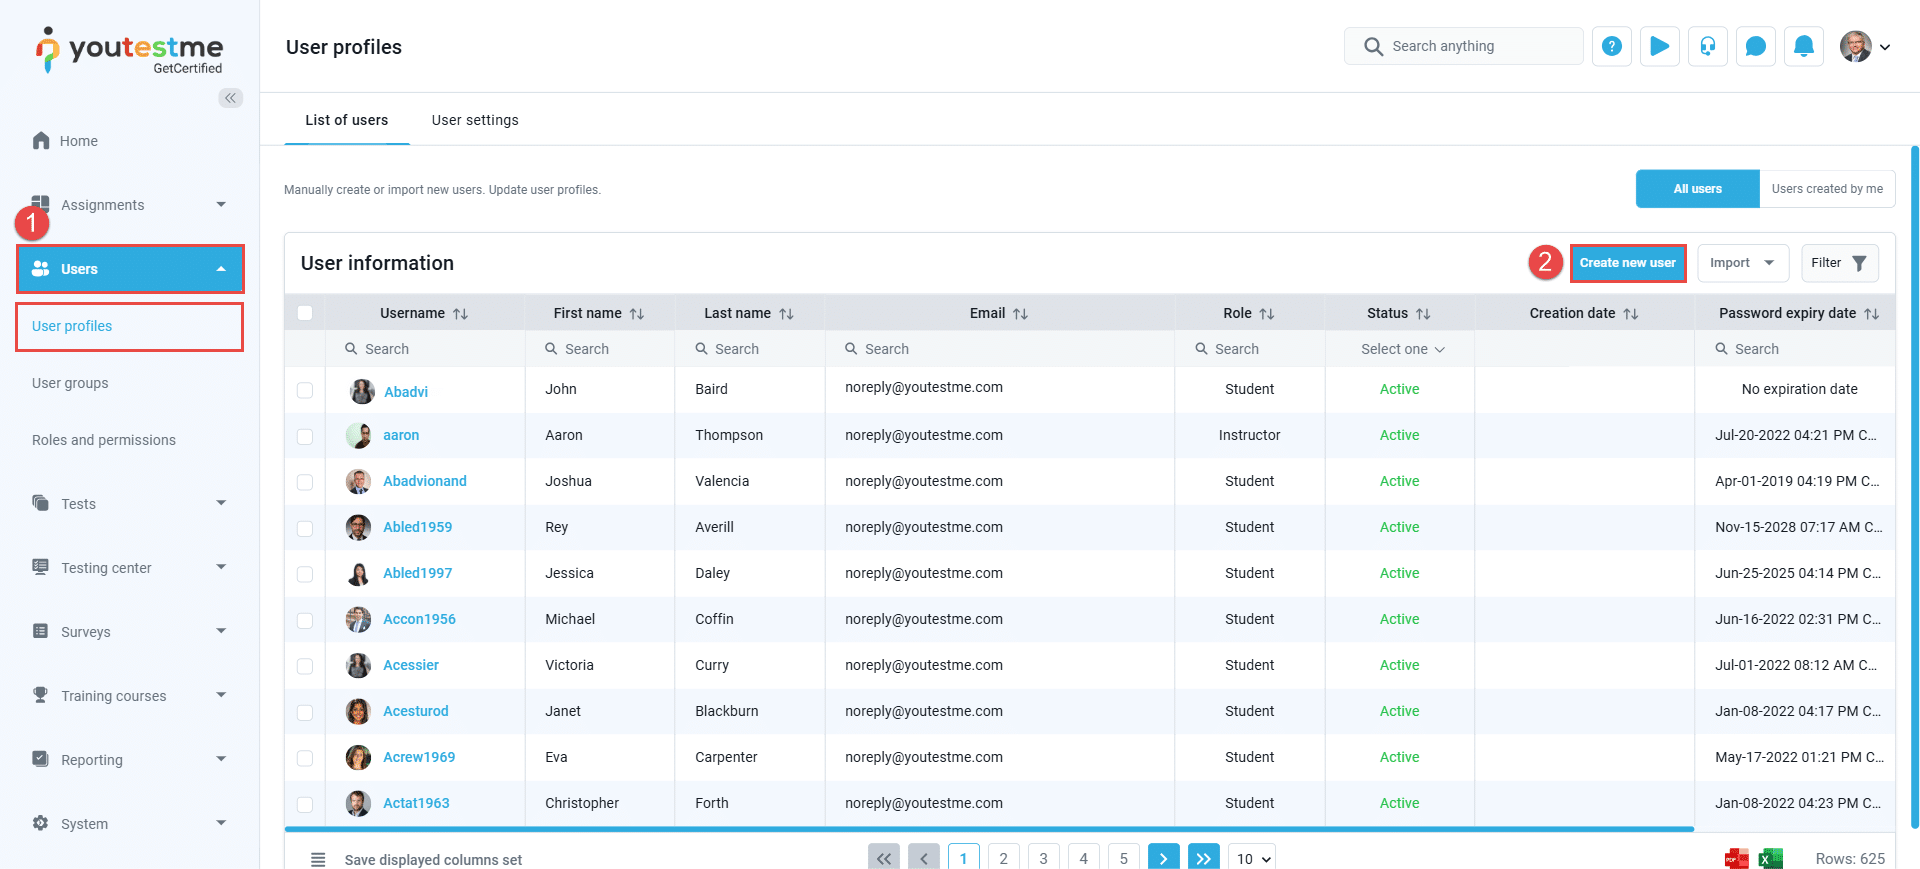The height and width of the screenshot is (869, 1920).
Task: Sort by First name column arrows
Action: point(637,314)
